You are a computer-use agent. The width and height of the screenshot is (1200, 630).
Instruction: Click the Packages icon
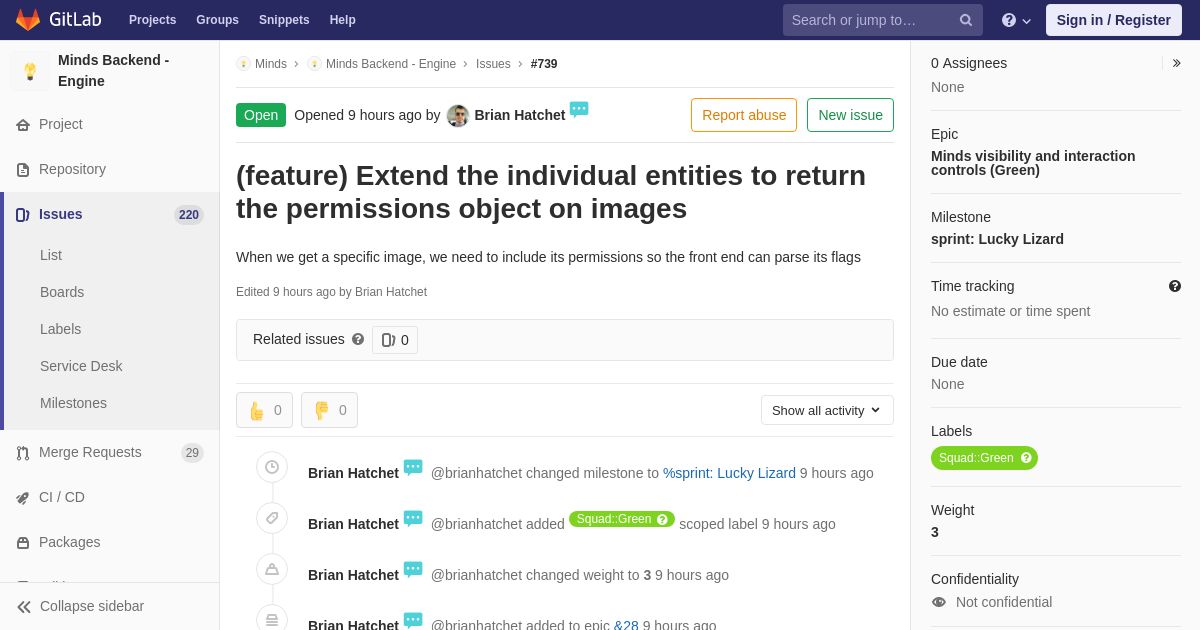pos(23,543)
